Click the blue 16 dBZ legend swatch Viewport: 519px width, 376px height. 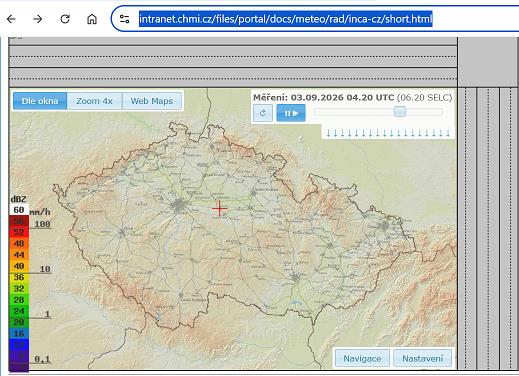(19, 333)
